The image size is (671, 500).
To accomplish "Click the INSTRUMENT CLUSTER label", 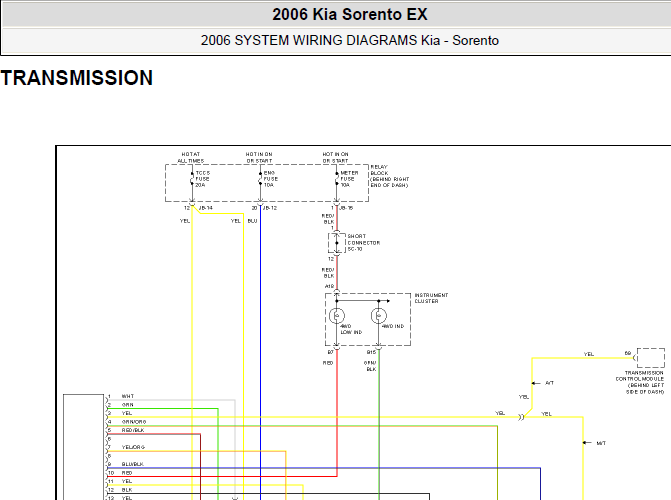I will 431,298.
